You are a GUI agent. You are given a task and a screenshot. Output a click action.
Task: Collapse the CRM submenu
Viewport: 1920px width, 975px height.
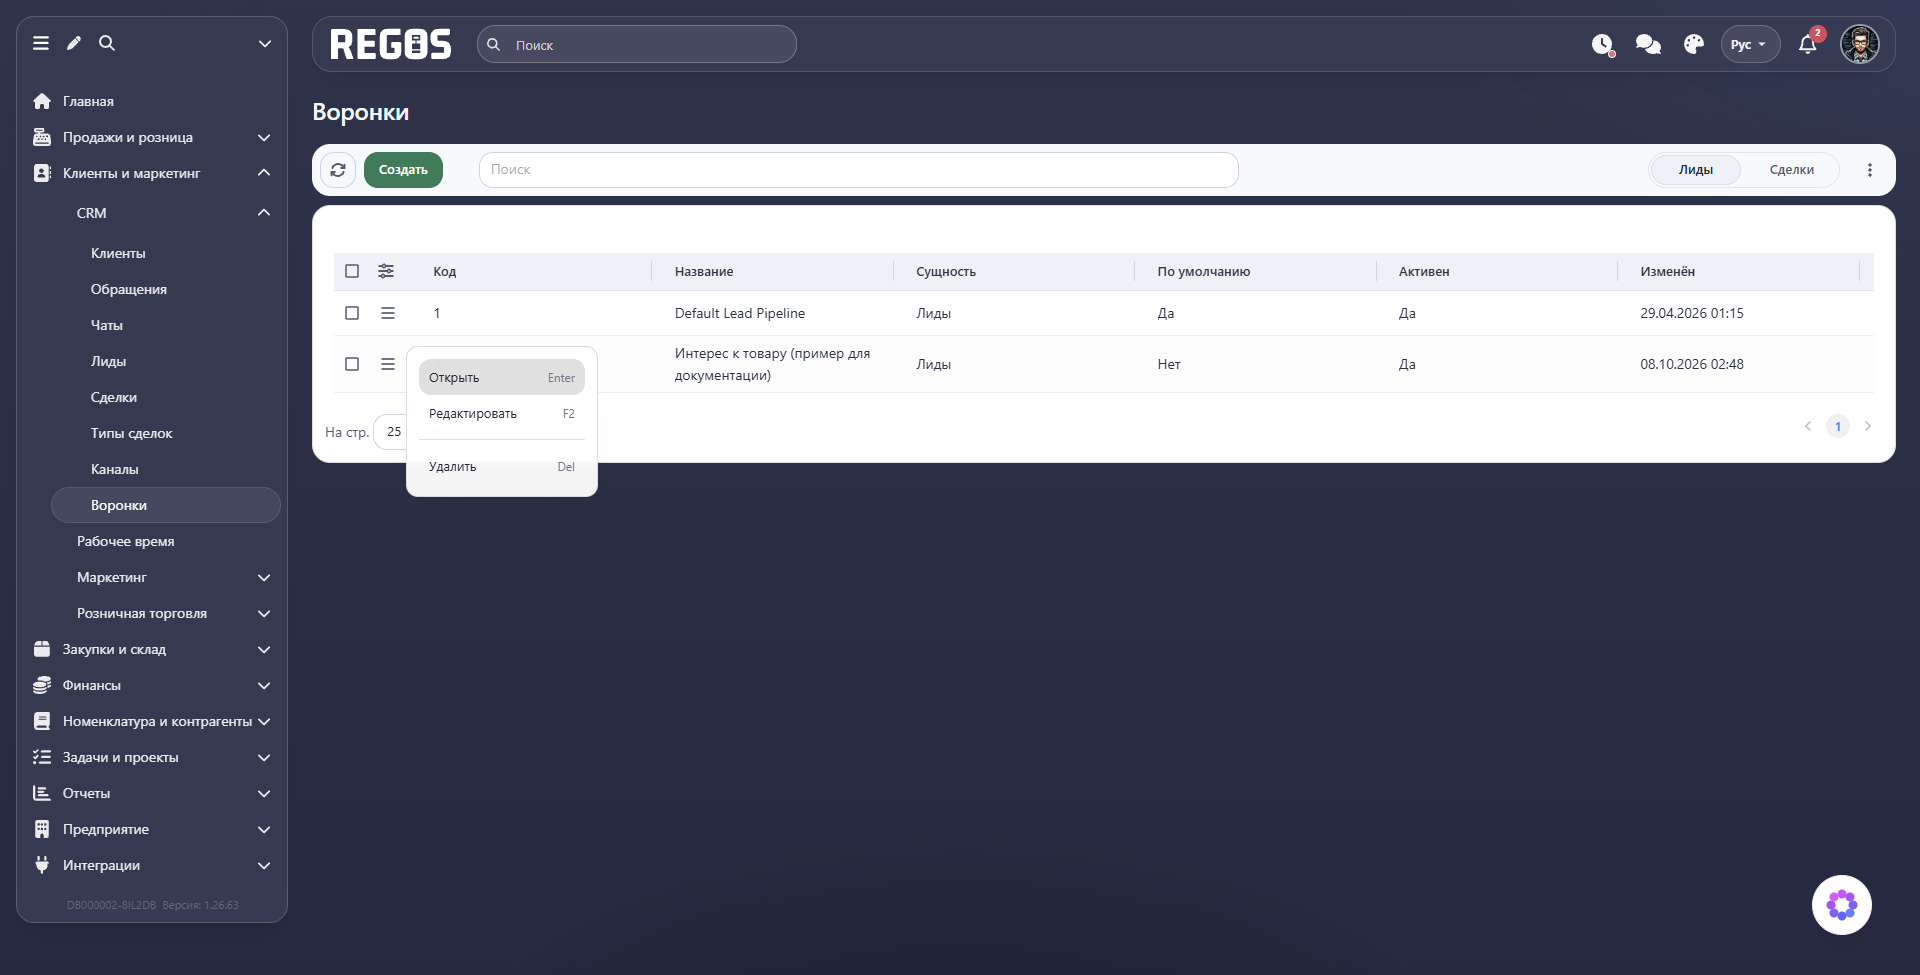click(x=264, y=213)
